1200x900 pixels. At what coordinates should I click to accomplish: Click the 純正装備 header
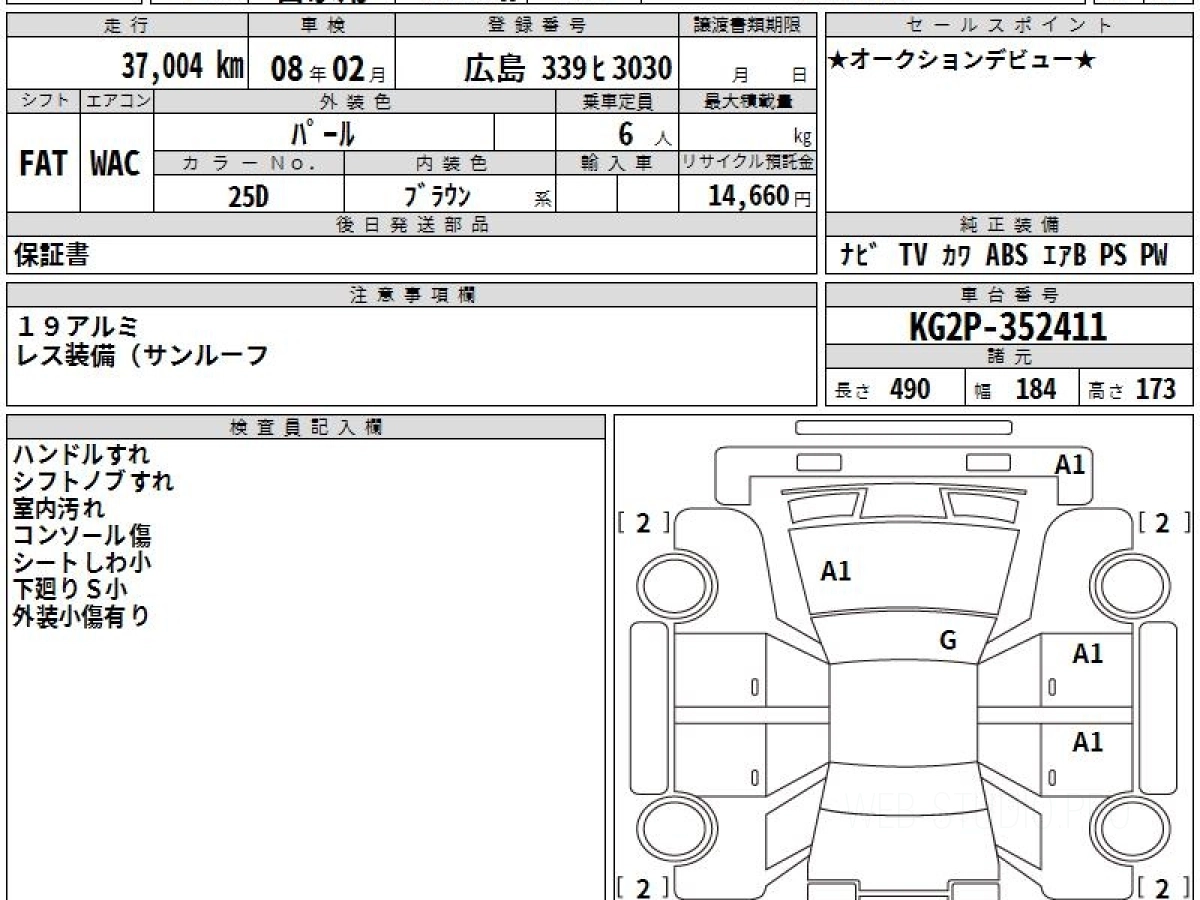point(1010,225)
